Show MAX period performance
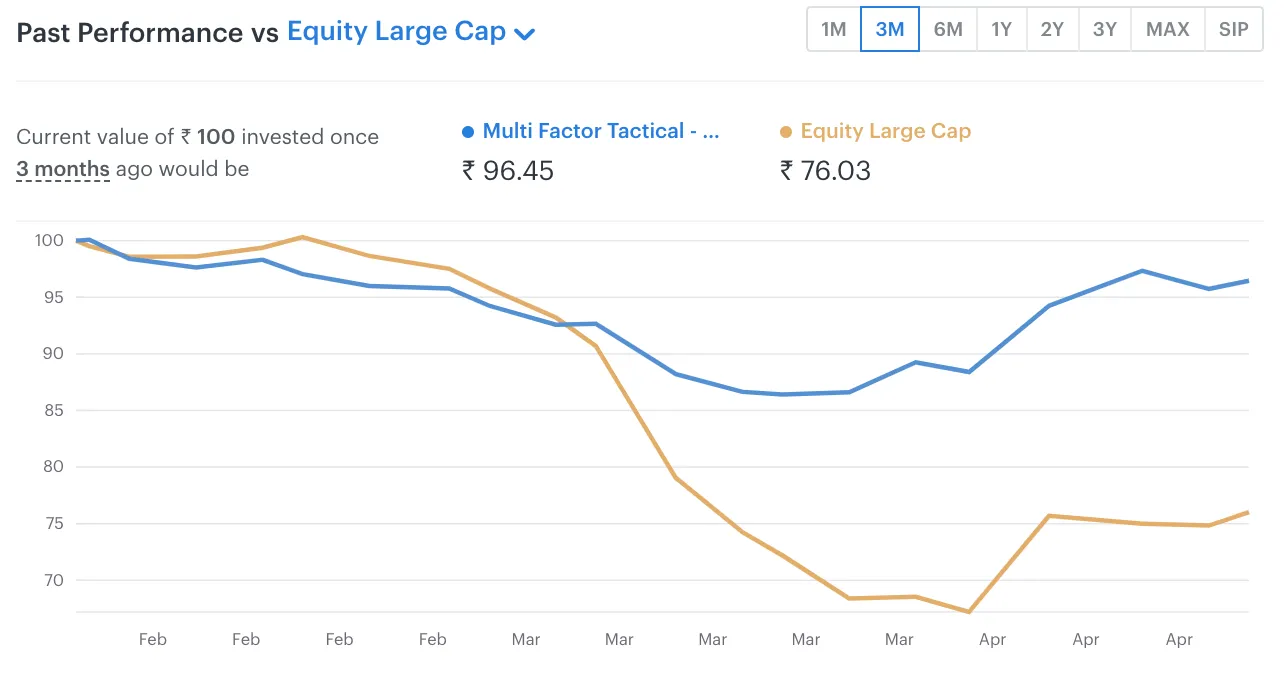This screenshot has height=678, width=1284. click(1167, 30)
